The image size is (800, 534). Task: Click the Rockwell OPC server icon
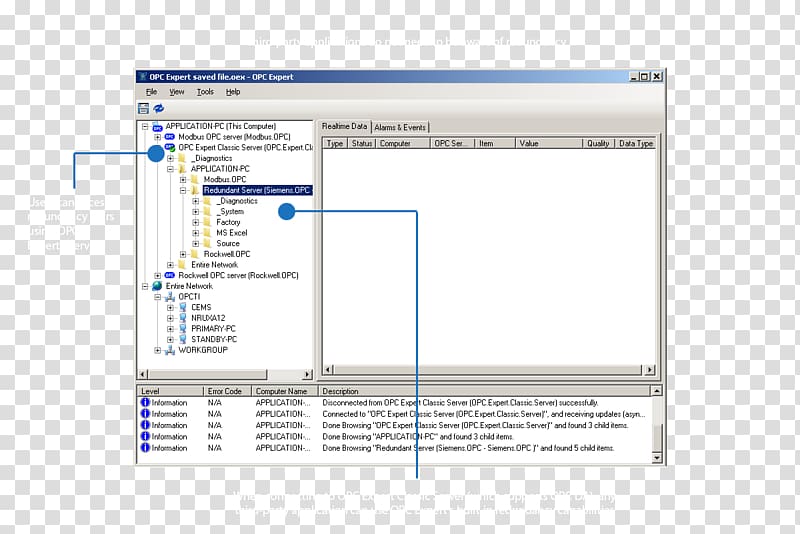[170, 275]
